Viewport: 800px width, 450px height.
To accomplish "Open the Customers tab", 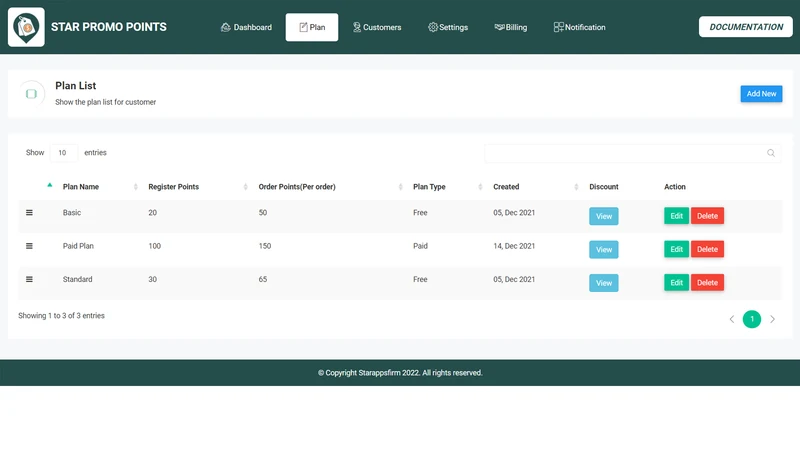I will [x=377, y=28].
